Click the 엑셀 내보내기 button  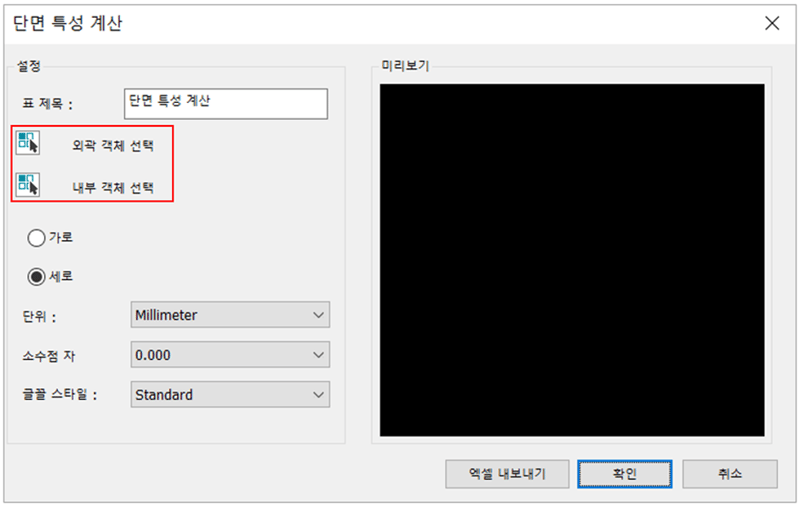tap(507, 474)
